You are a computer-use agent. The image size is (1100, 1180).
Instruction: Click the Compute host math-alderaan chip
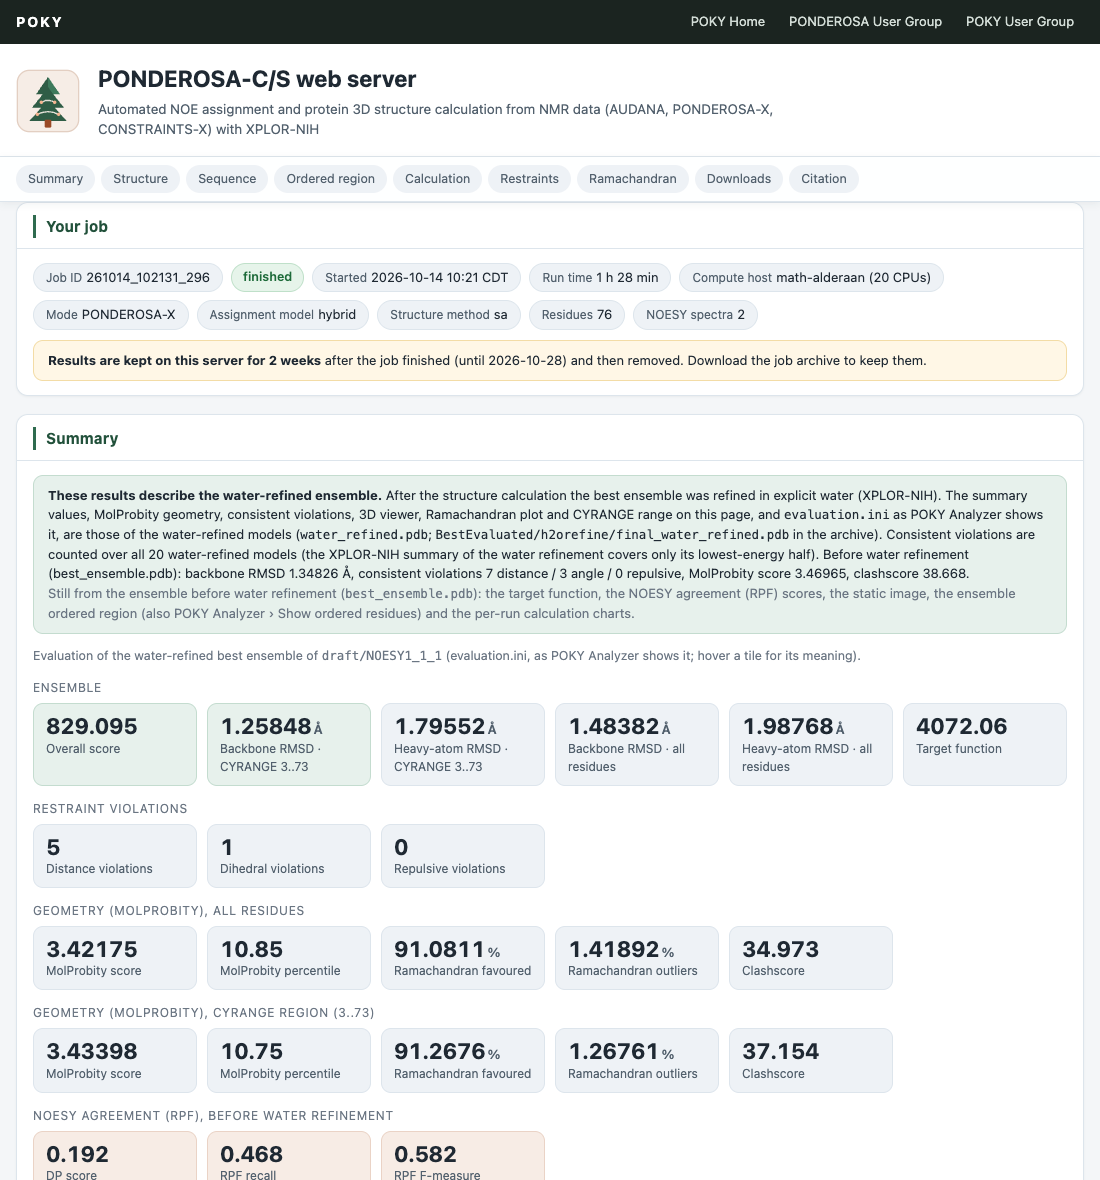pos(811,278)
